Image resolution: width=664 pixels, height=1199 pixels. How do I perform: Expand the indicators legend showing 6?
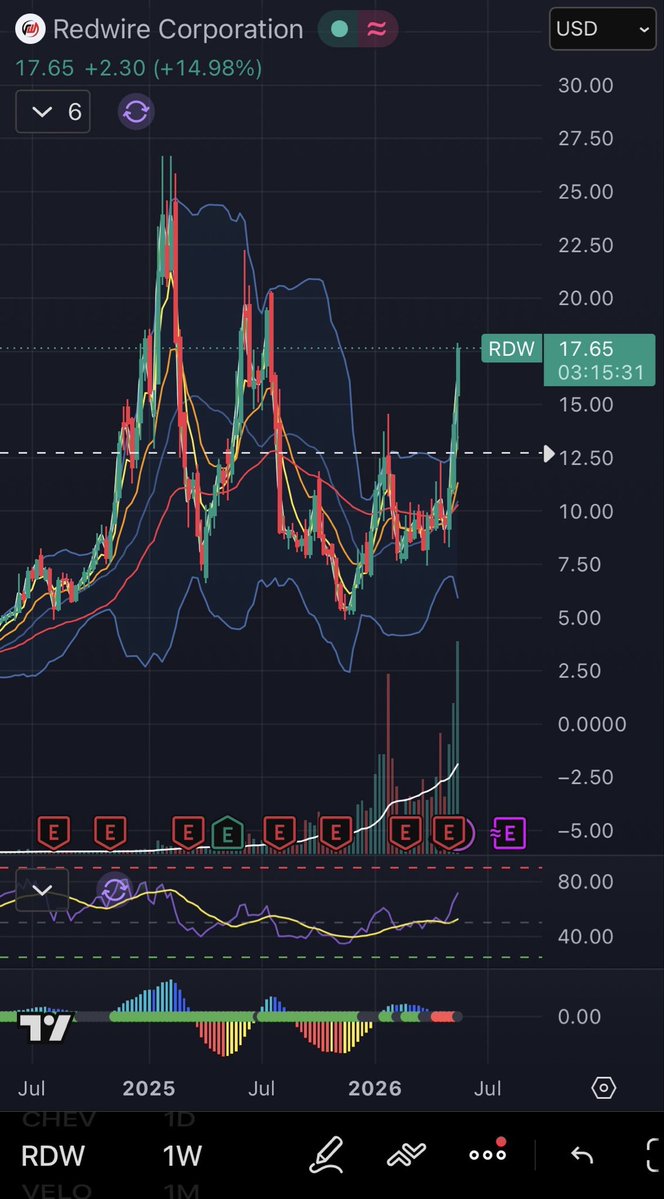(x=54, y=112)
